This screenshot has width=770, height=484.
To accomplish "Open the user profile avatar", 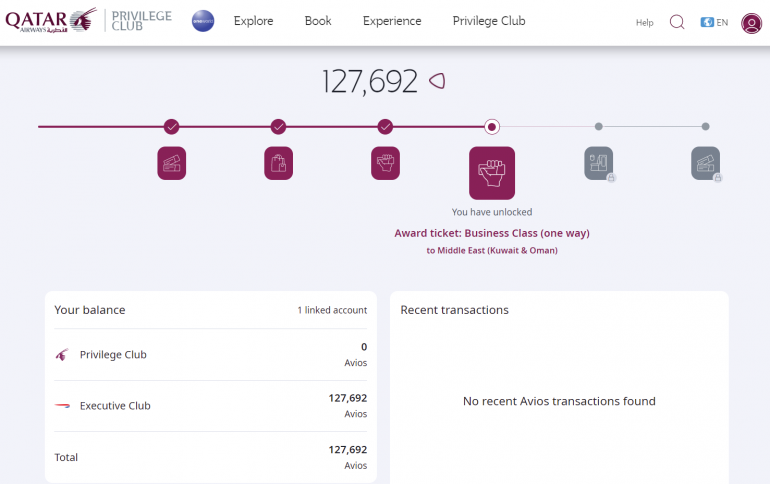I will click(751, 23).
